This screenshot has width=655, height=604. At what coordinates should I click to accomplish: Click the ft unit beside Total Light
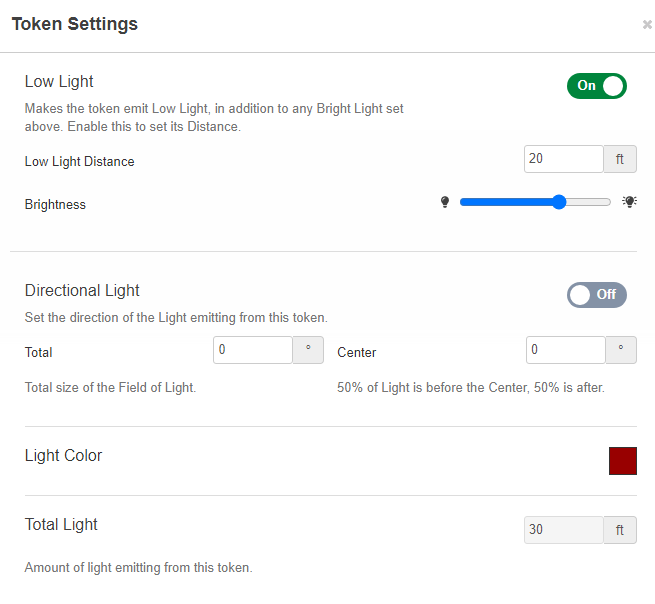620,530
